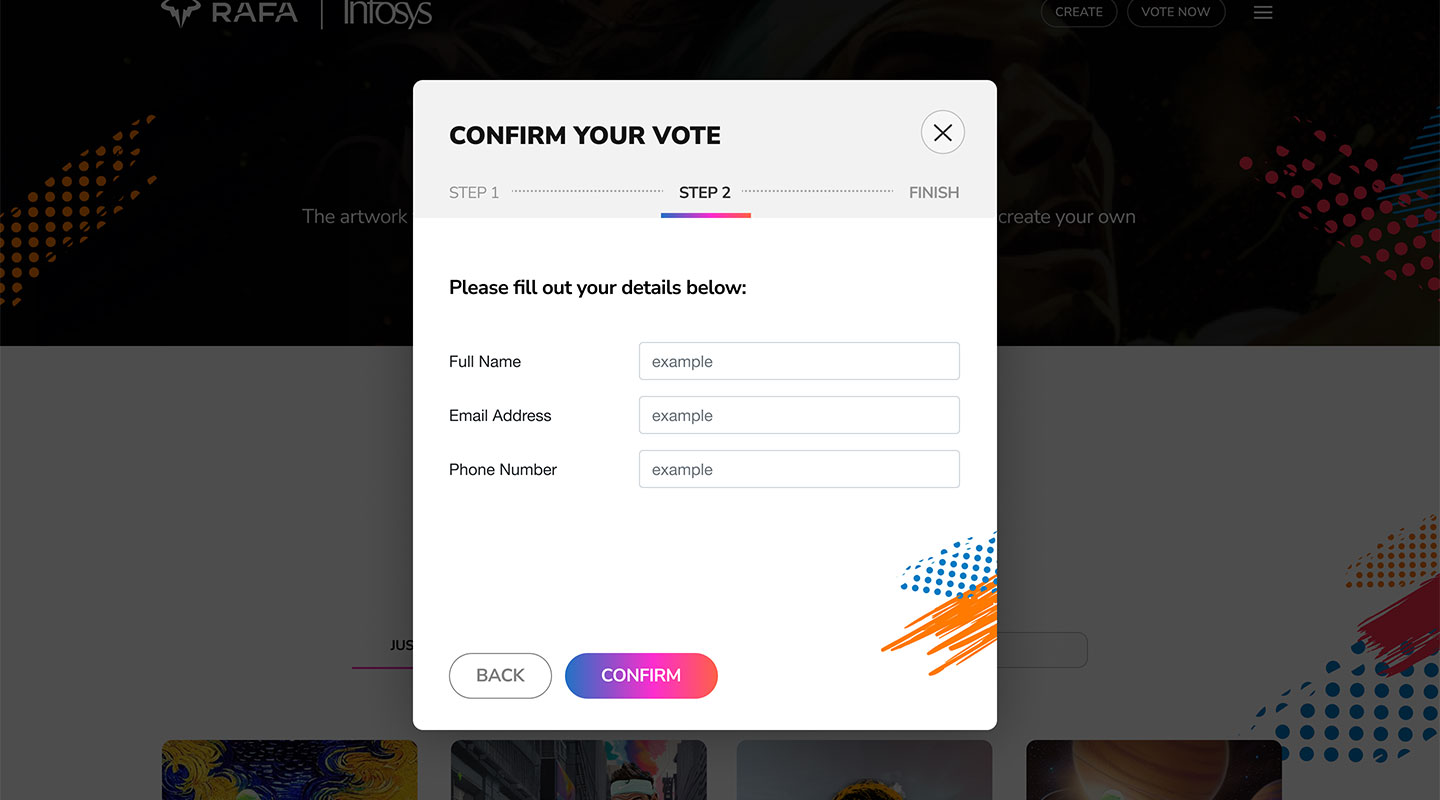The height and width of the screenshot is (800, 1440).
Task: Open the ringed planet artwork thumbnail
Action: [x=1153, y=770]
